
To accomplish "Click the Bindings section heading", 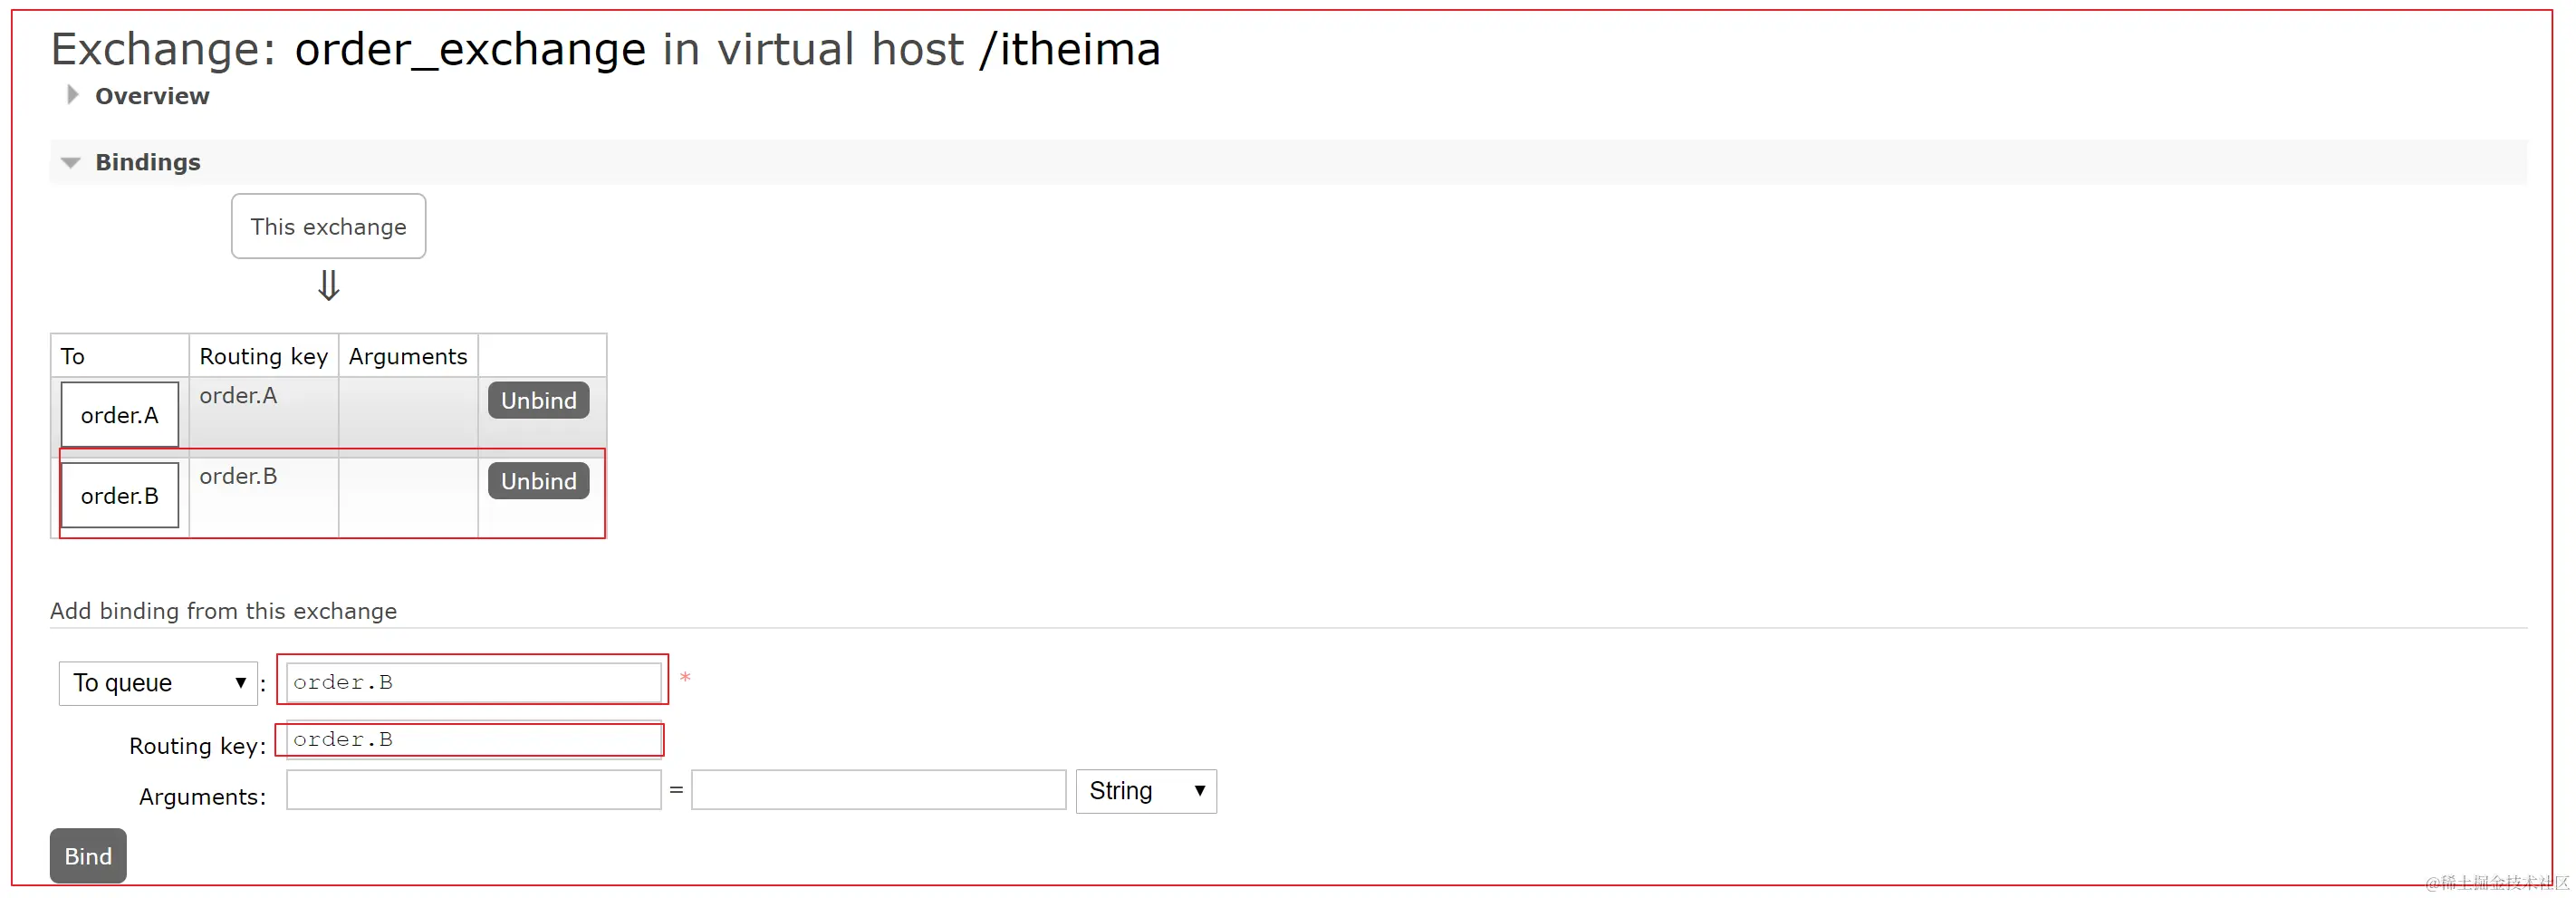I will point(147,162).
